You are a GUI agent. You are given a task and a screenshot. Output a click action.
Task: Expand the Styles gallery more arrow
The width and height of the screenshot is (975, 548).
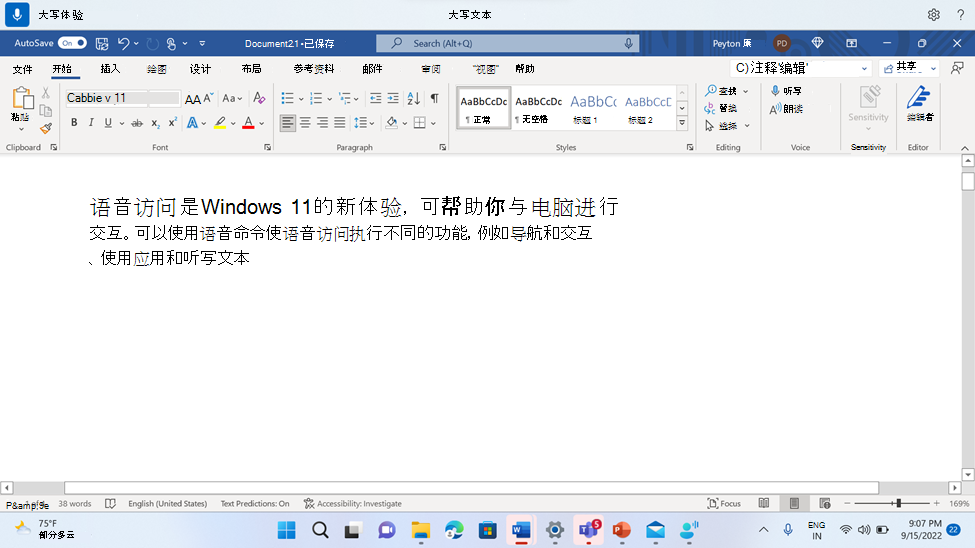[x=682, y=123]
